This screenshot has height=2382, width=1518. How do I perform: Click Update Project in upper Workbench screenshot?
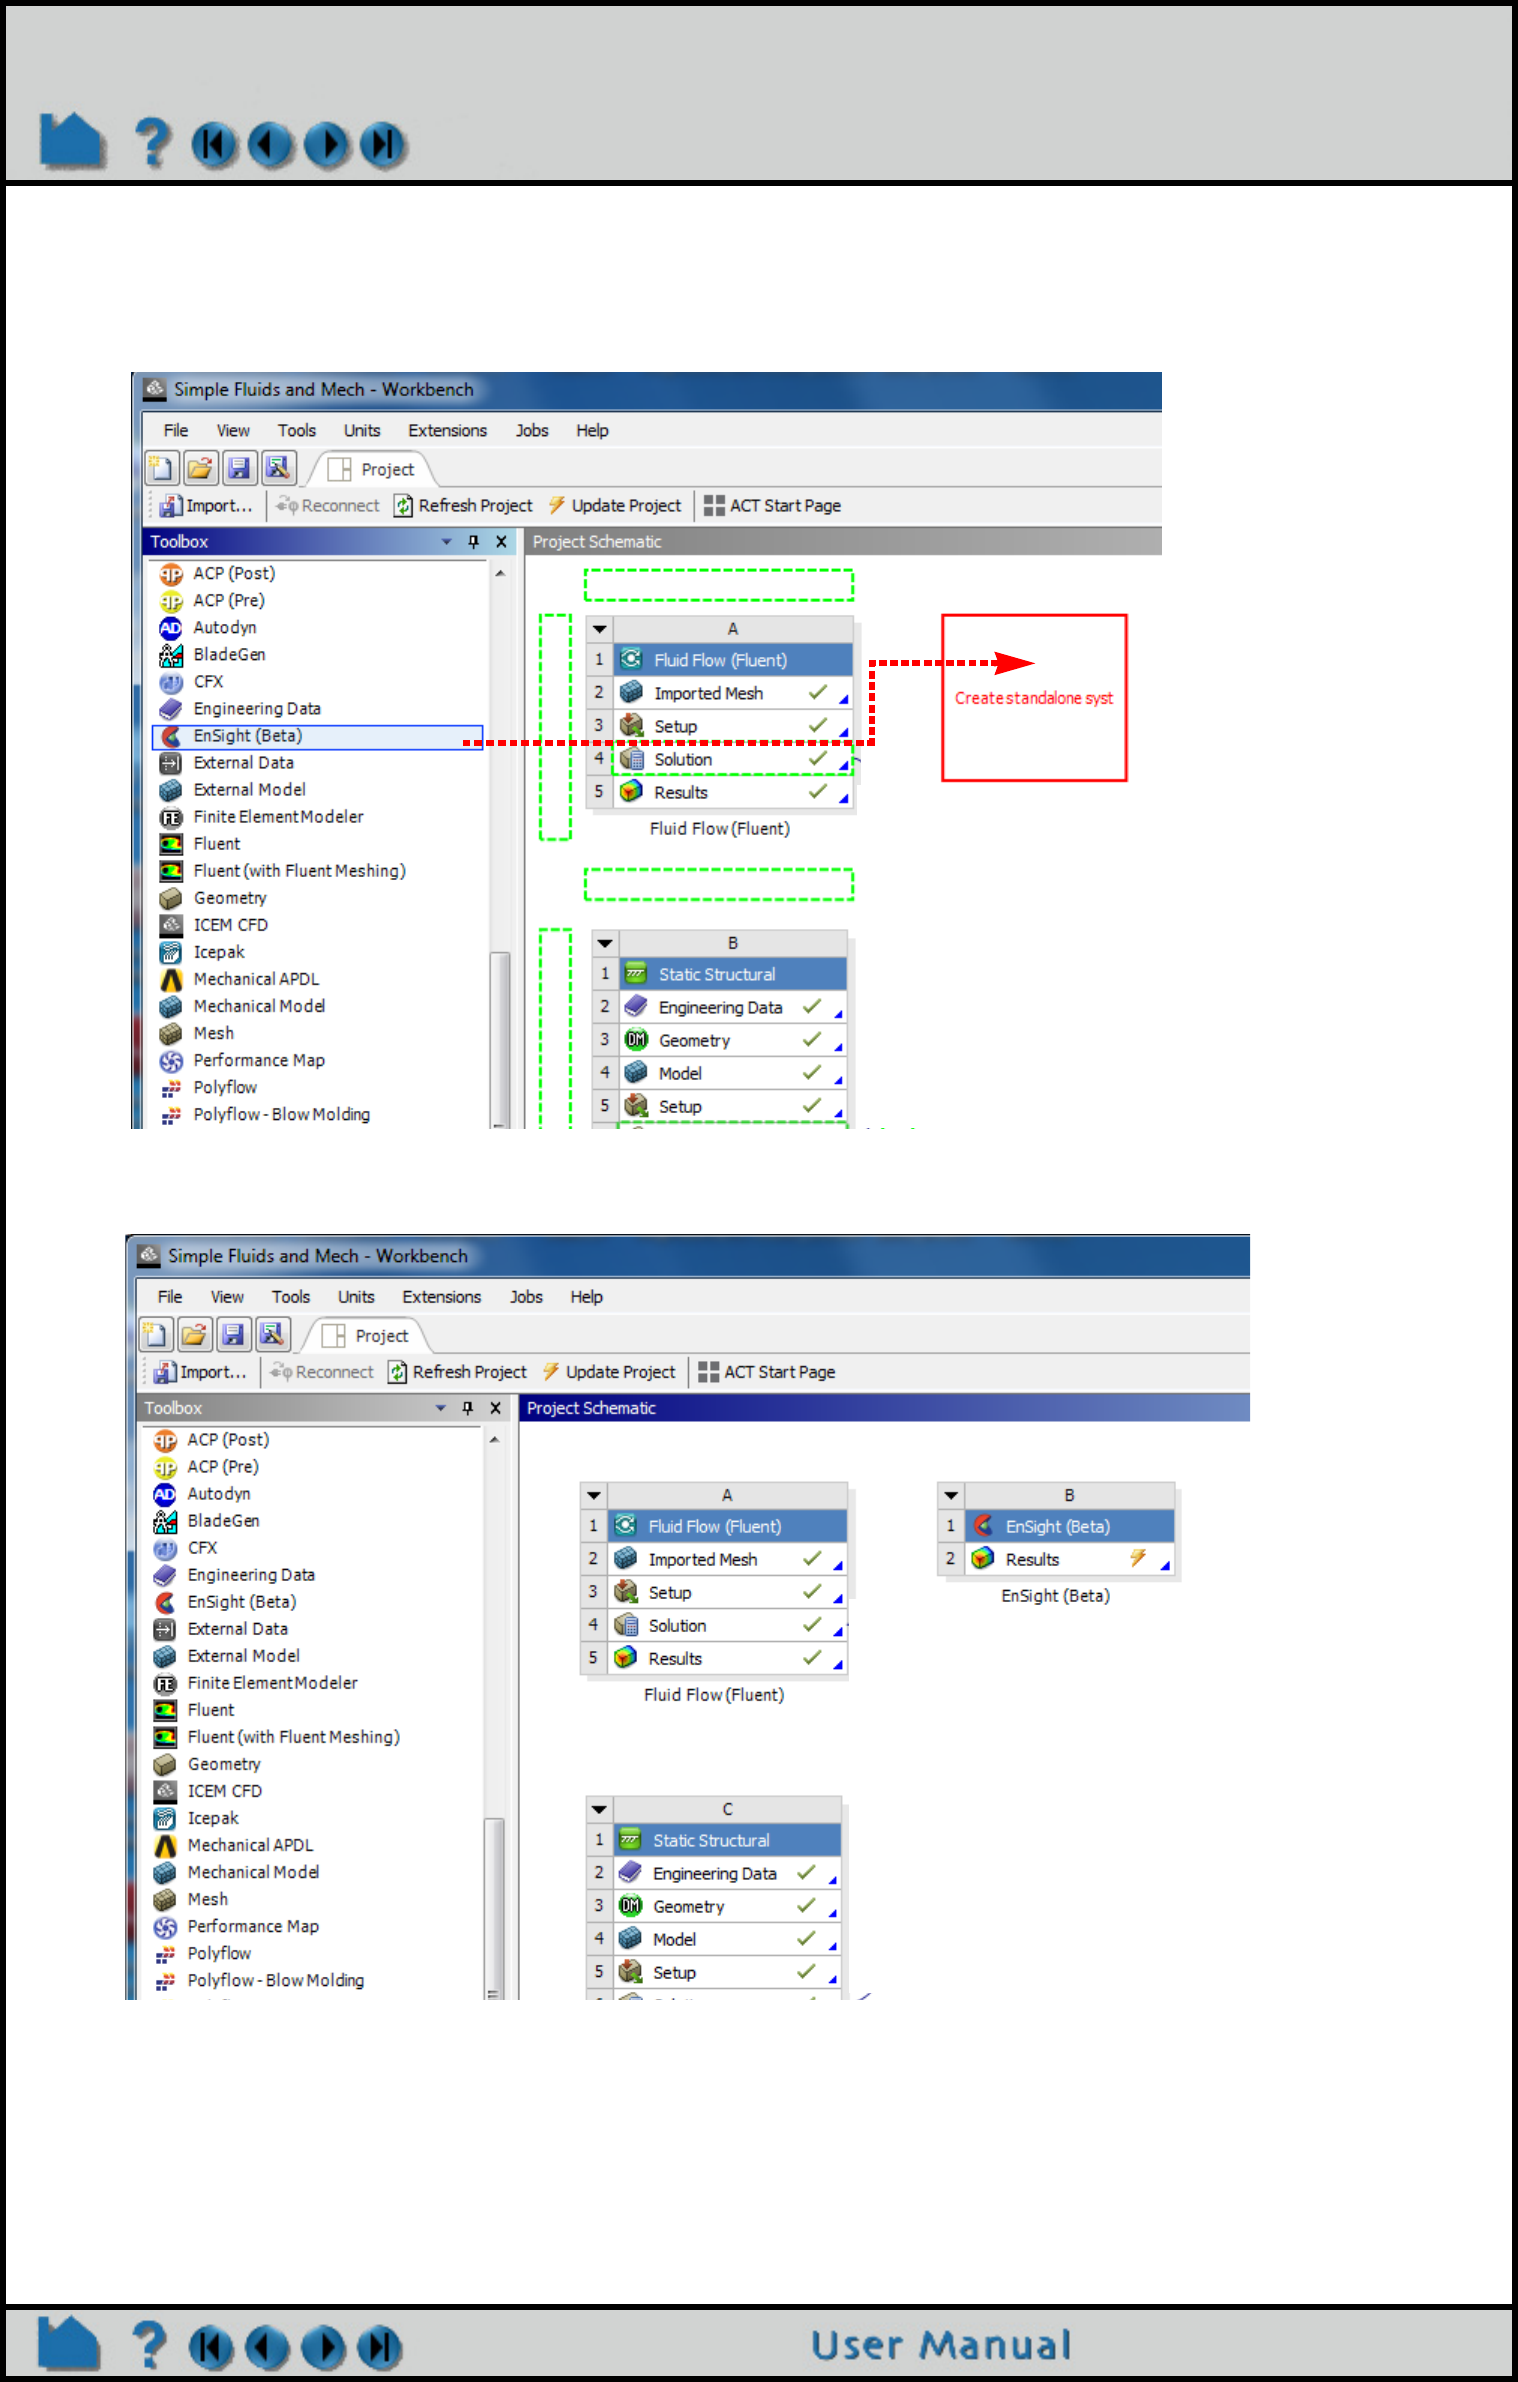614,505
